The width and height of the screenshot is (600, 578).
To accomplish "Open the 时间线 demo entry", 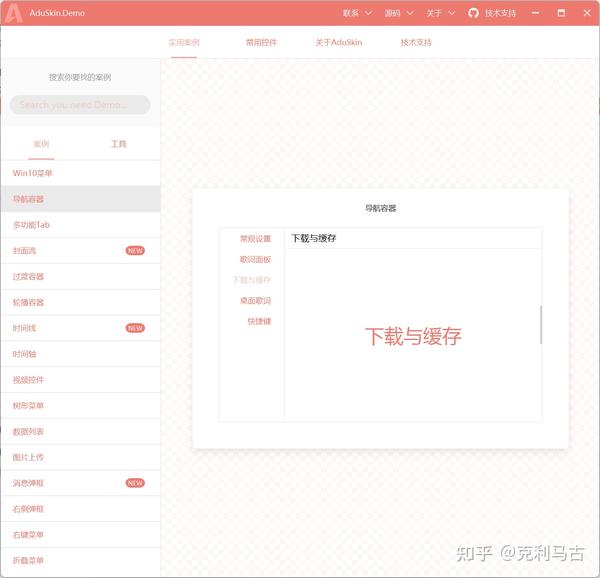I will (x=80, y=328).
